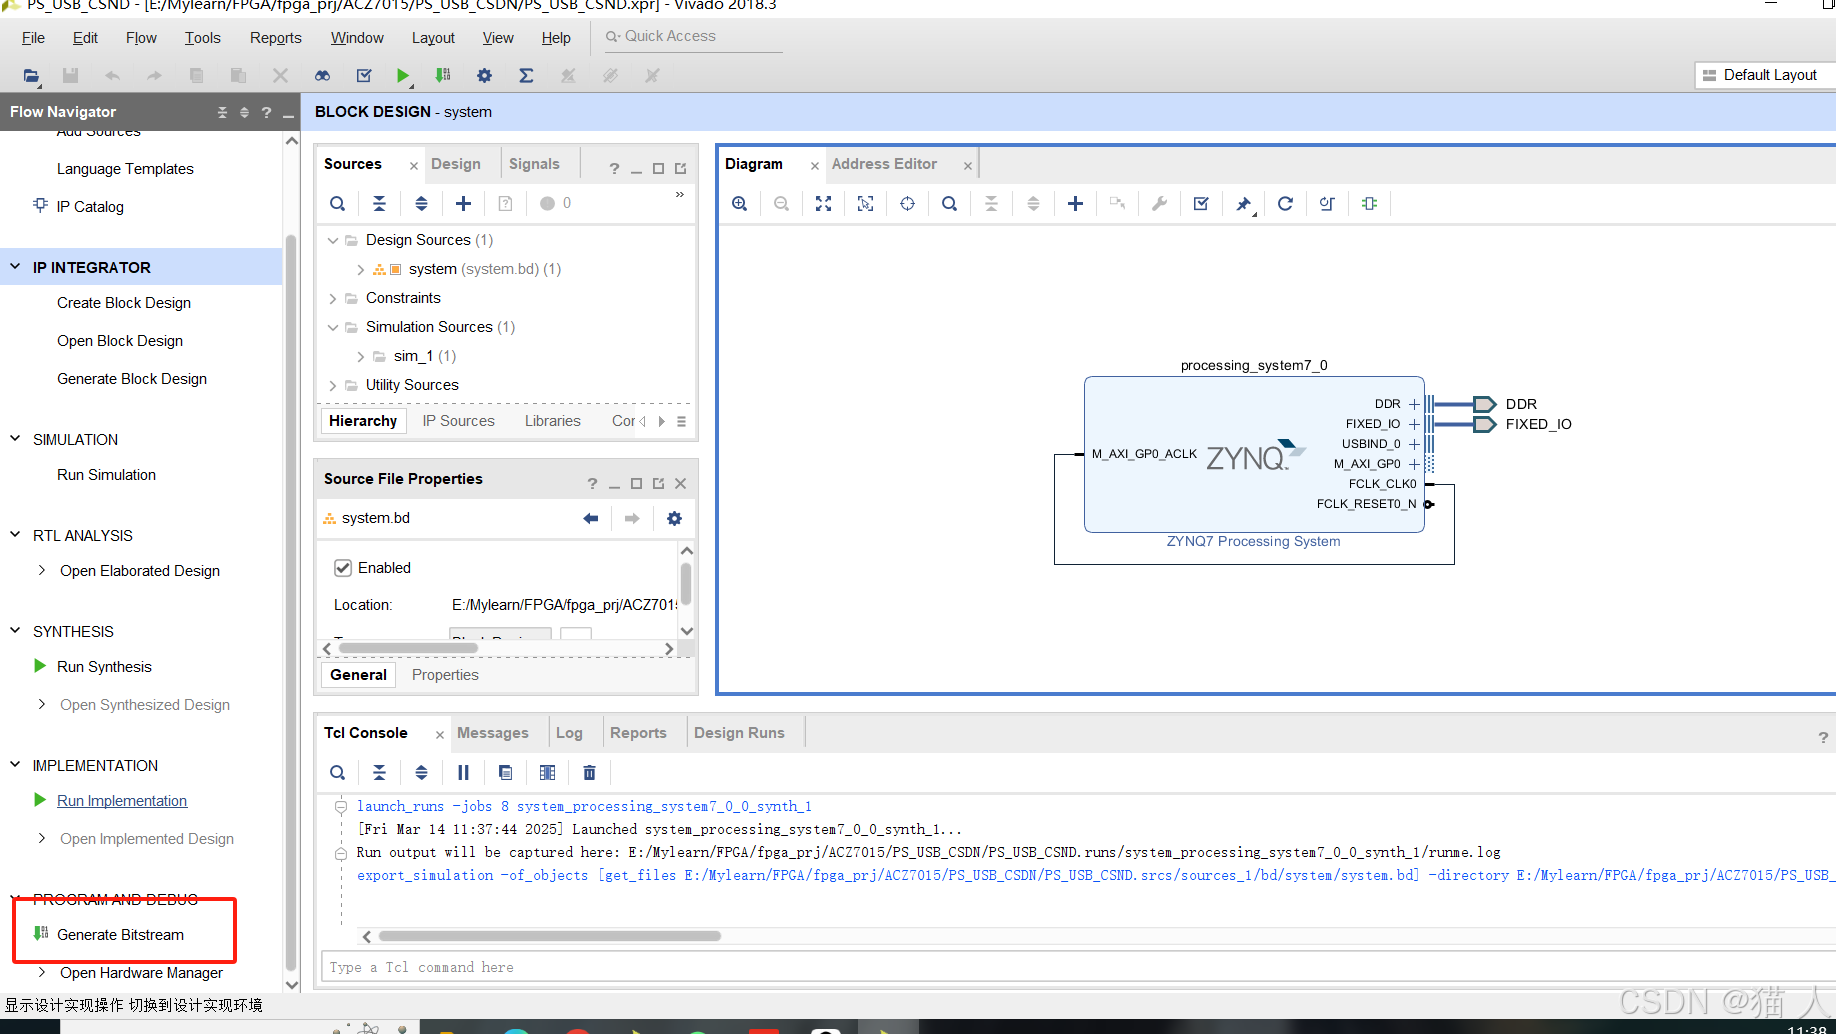Open the Reports menu

pyautogui.click(x=275, y=38)
